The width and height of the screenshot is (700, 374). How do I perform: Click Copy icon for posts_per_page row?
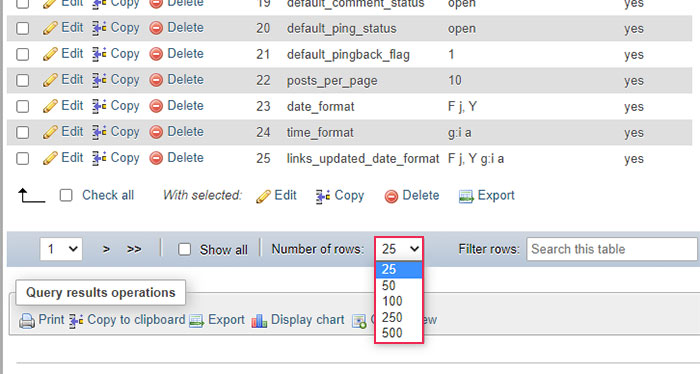(x=99, y=80)
